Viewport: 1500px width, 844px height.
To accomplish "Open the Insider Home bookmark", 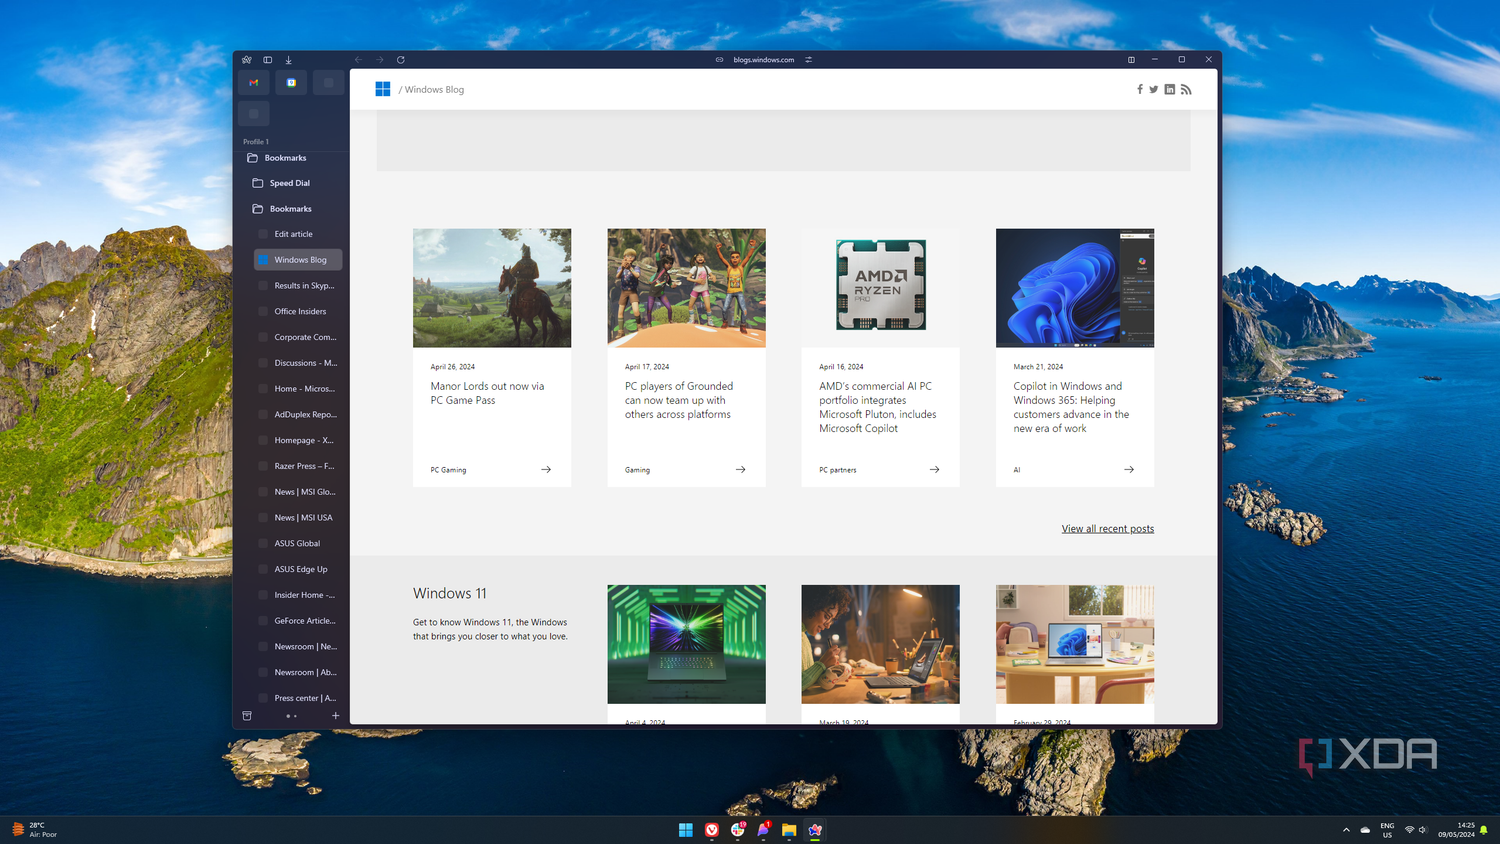I will [298, 595].
